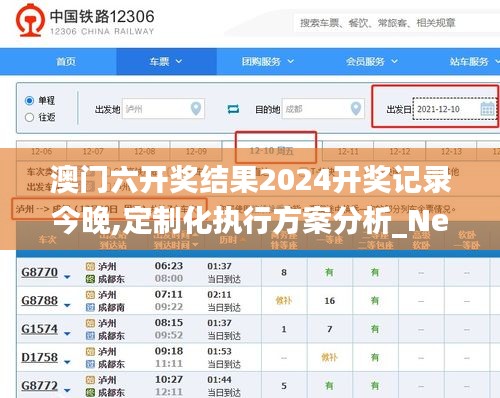
Task: Click the station icon beside D1758 泸州
Action: pyautogui.click(x=90, y=352)
